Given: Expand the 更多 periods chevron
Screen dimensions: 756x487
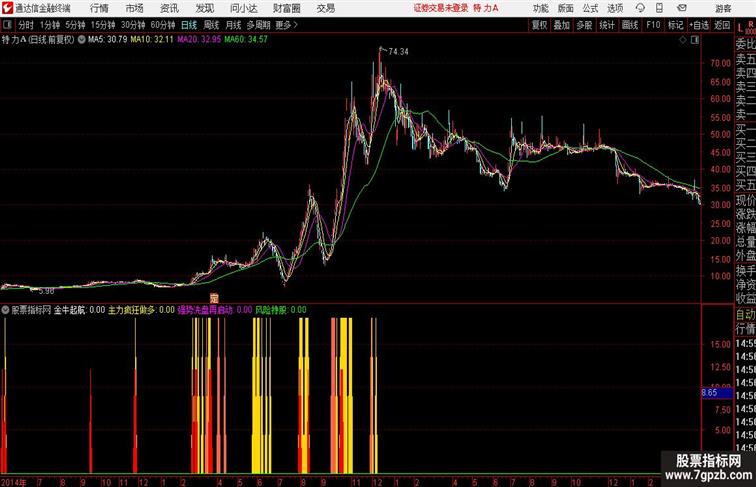Looking at the screenshot, I should pos(287,25).
